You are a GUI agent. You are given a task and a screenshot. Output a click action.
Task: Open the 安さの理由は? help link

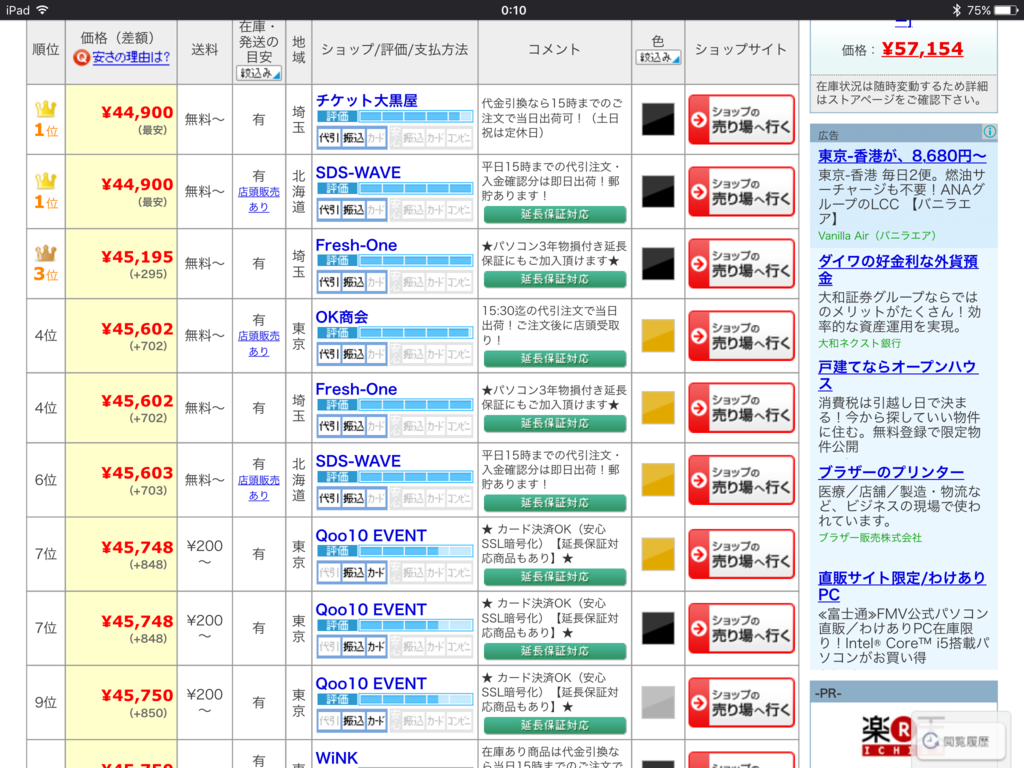pos(131,57)
